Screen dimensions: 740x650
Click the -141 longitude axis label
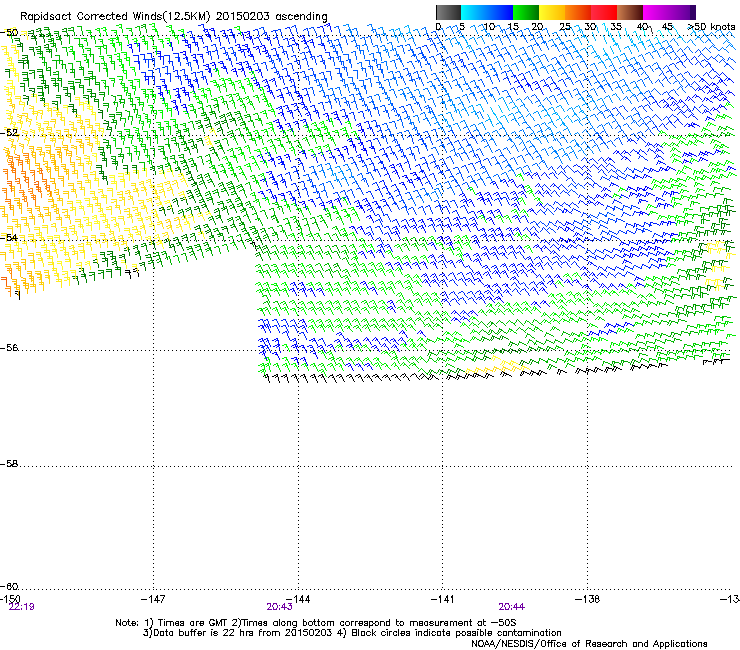coord(442,599)
